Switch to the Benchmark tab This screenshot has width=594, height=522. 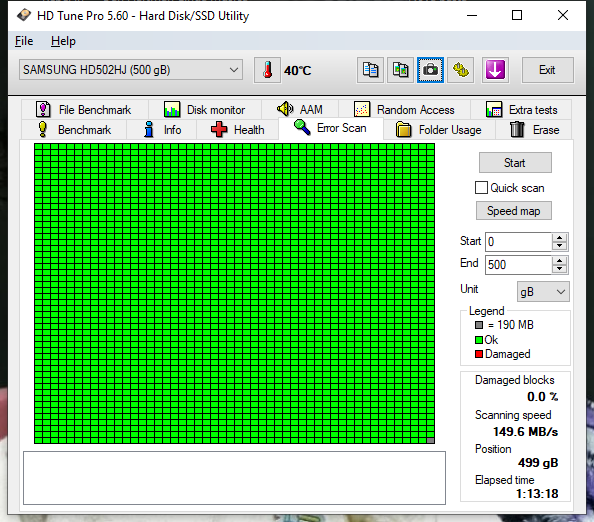coord(74,130)
